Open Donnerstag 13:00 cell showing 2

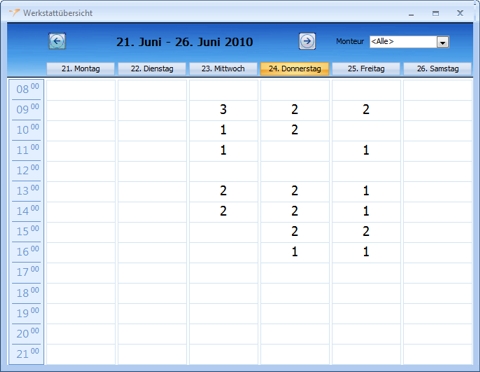click(x=295, y=191)
